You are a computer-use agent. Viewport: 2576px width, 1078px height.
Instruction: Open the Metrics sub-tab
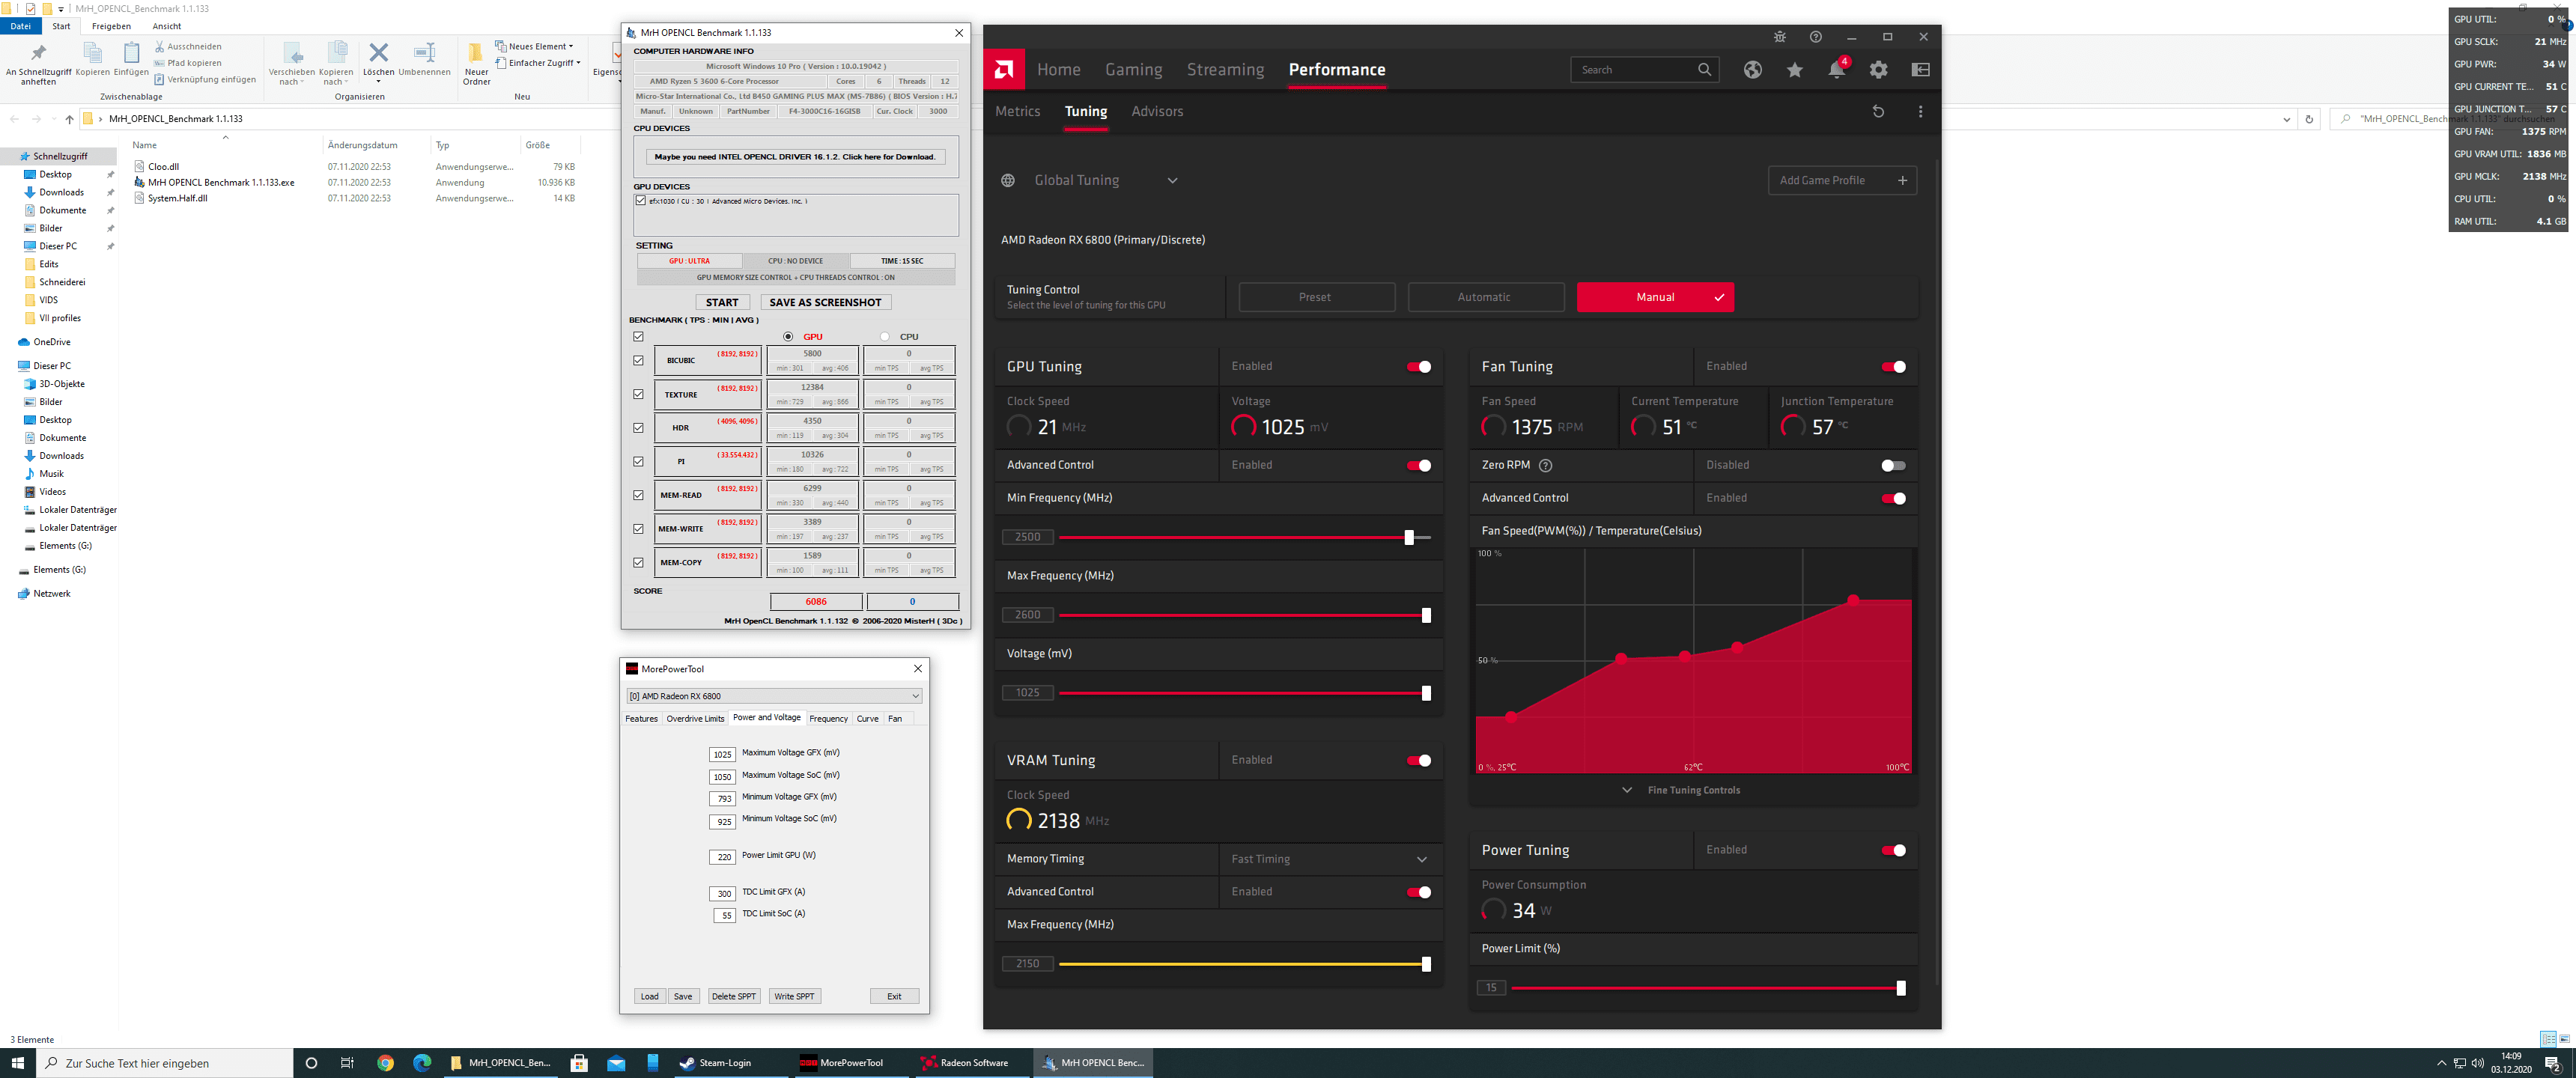(x=1017, y=111)
